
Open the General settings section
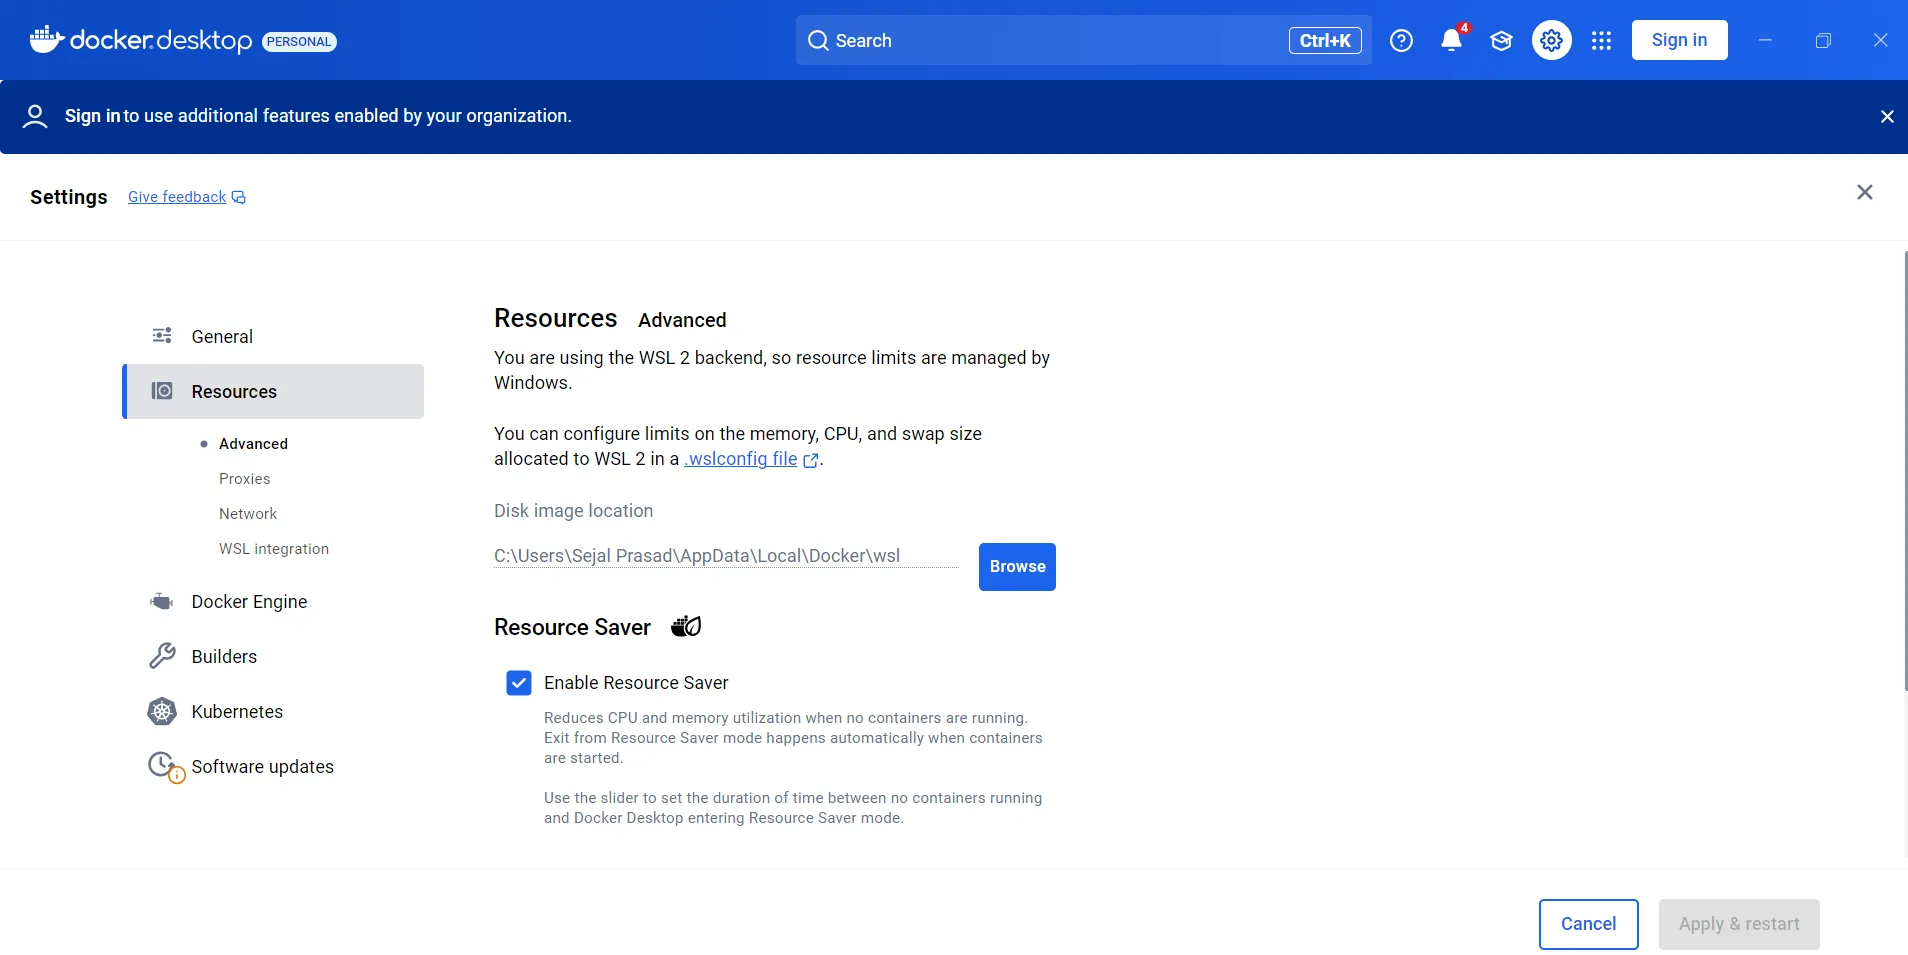(273, 336)
